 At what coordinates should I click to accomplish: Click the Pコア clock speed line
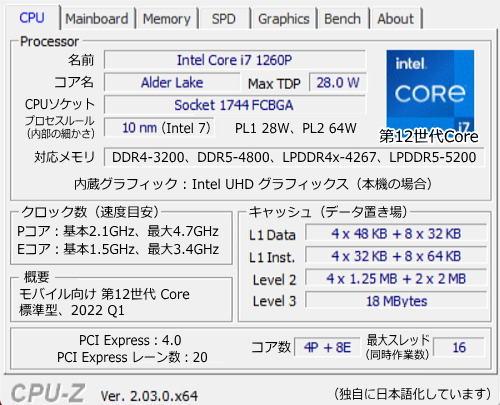click(x=118, y=231)
